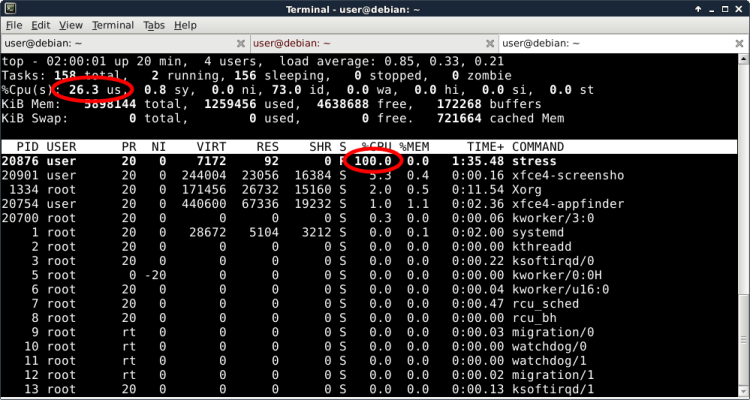750x400 pixels.
Task: Click the ksoftirqd/1 command text
Action: tap(551, 389)
